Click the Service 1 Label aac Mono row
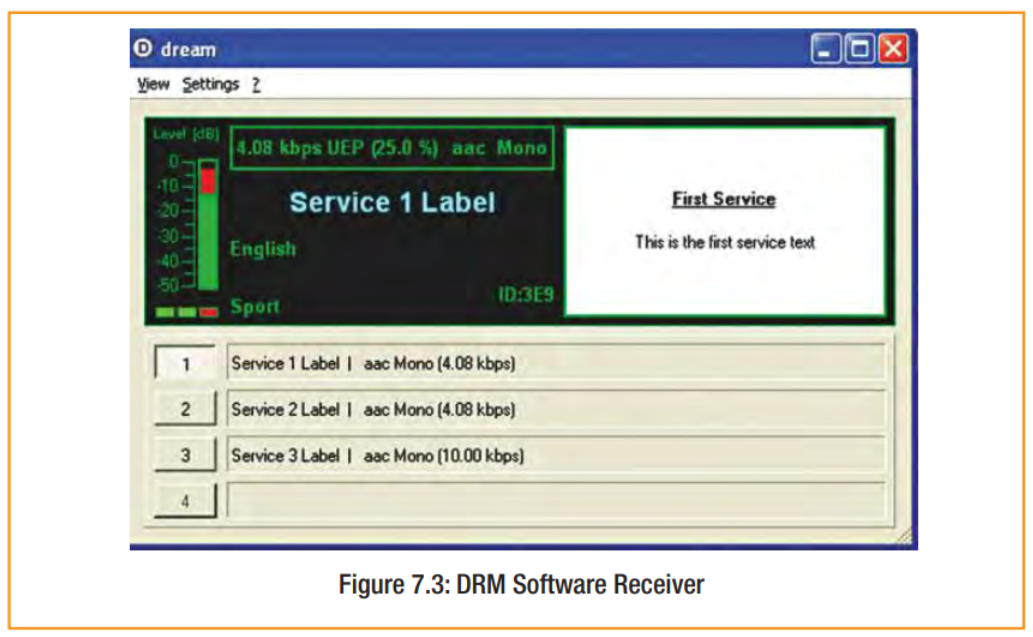 pos(555,362)
